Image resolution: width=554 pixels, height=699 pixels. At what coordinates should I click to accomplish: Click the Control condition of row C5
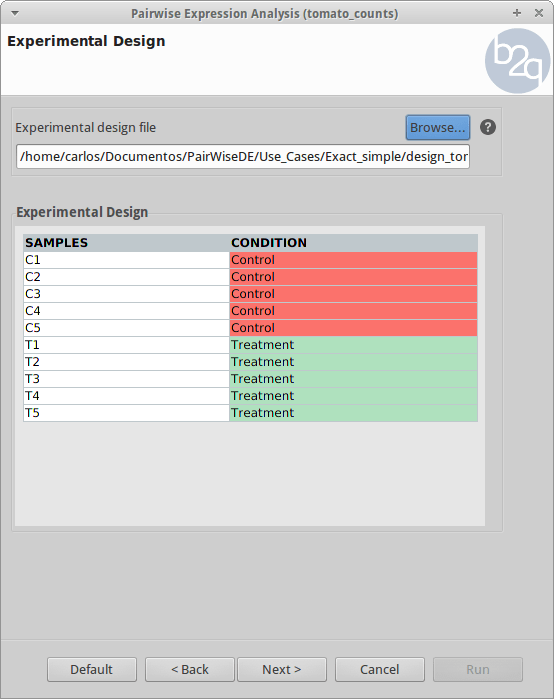pyautogui.click(x=353, y=328)
